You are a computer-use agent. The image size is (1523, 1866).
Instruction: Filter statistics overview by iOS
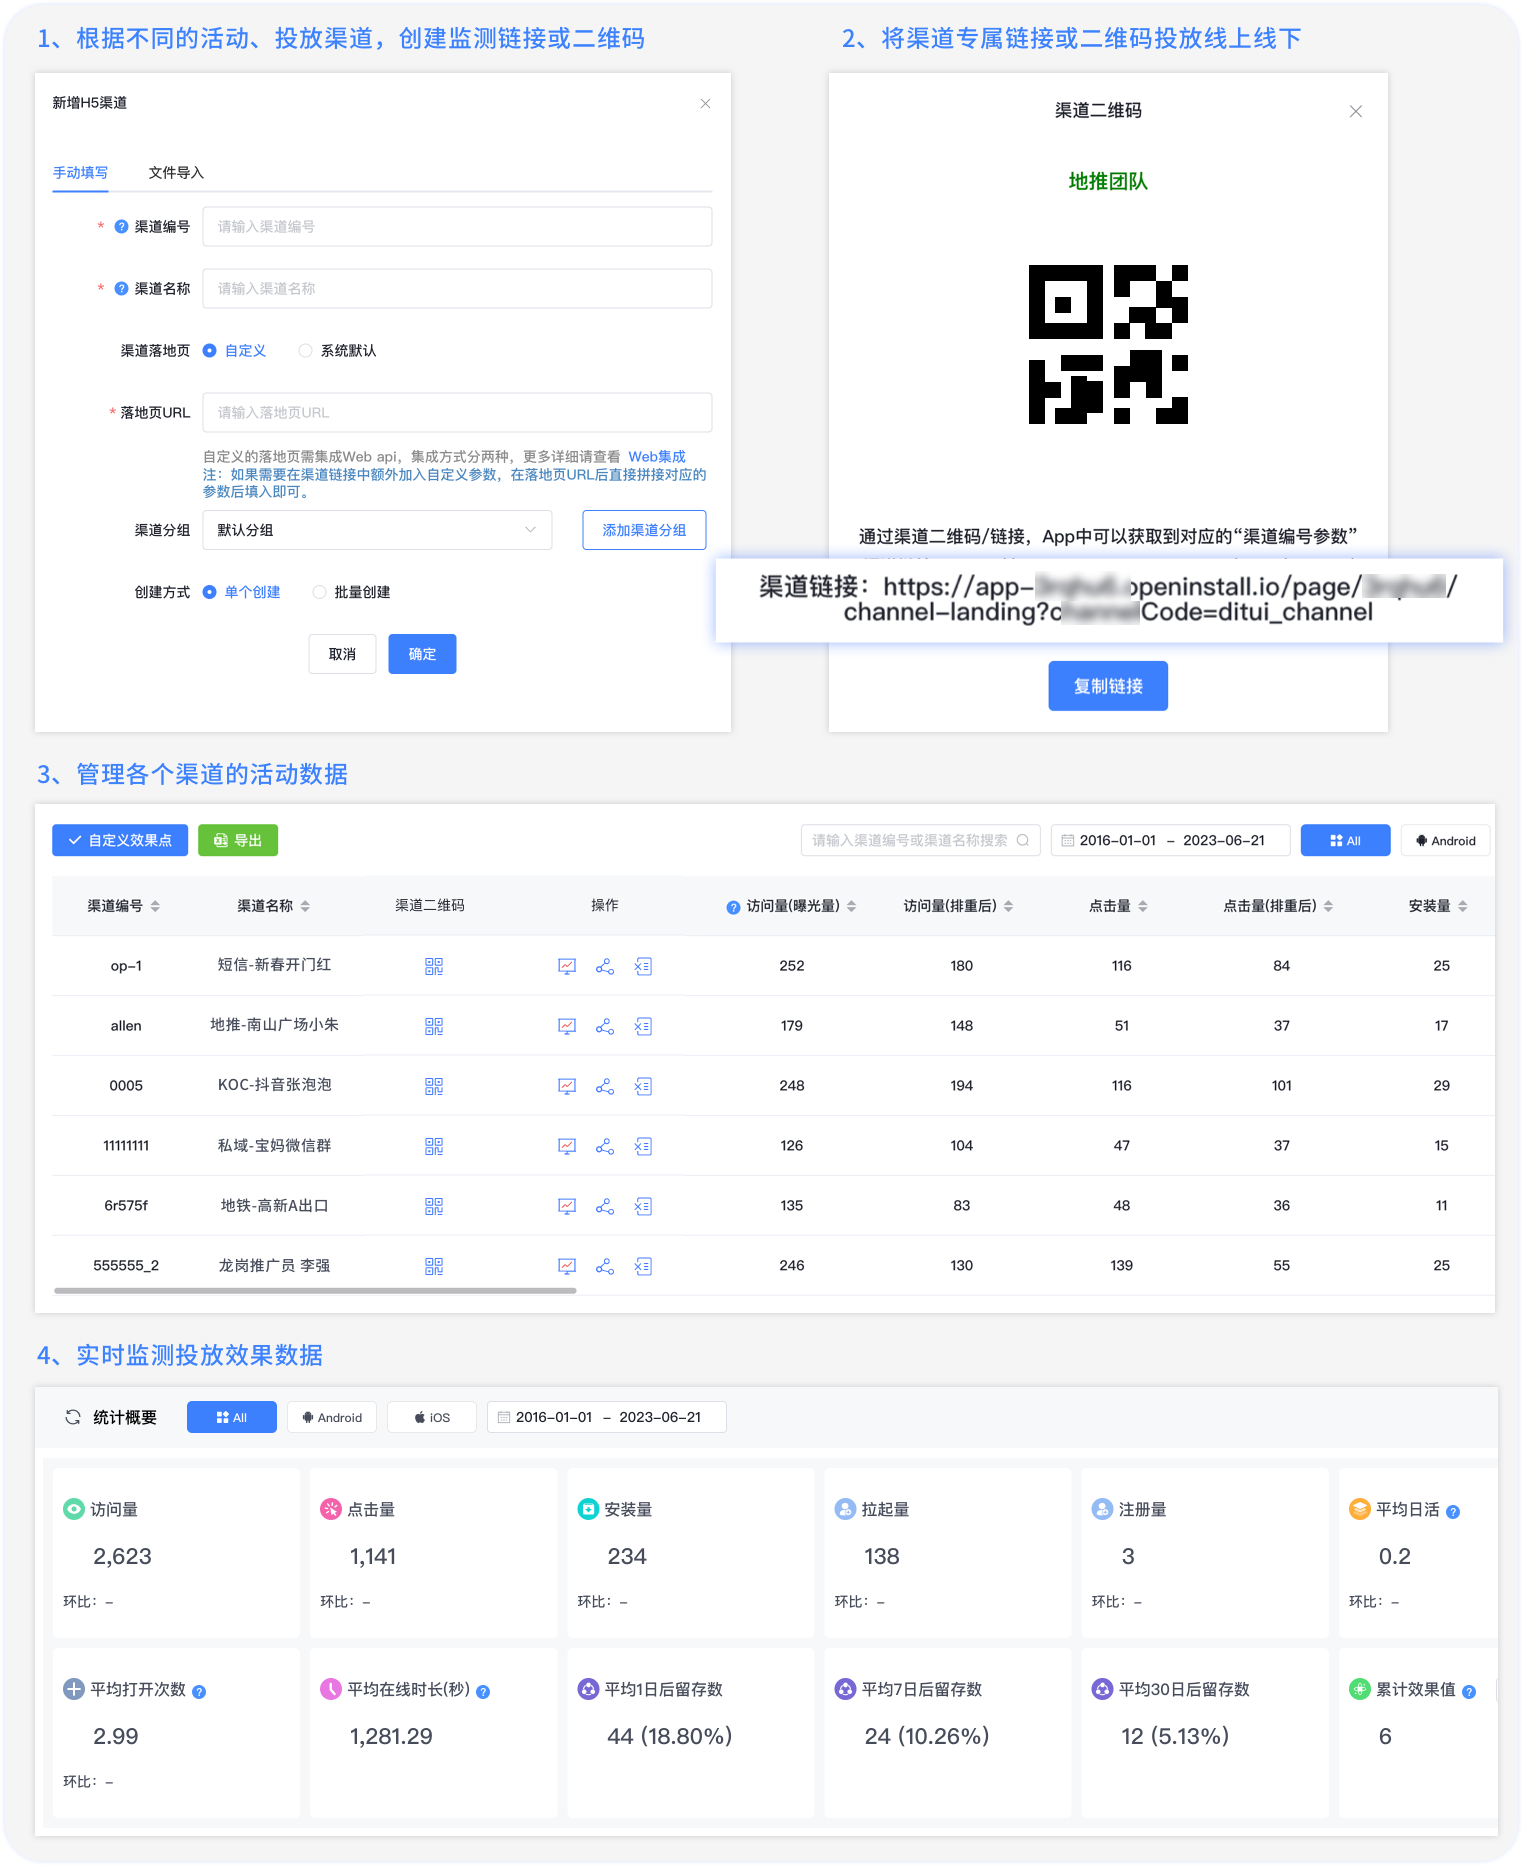432,1418
